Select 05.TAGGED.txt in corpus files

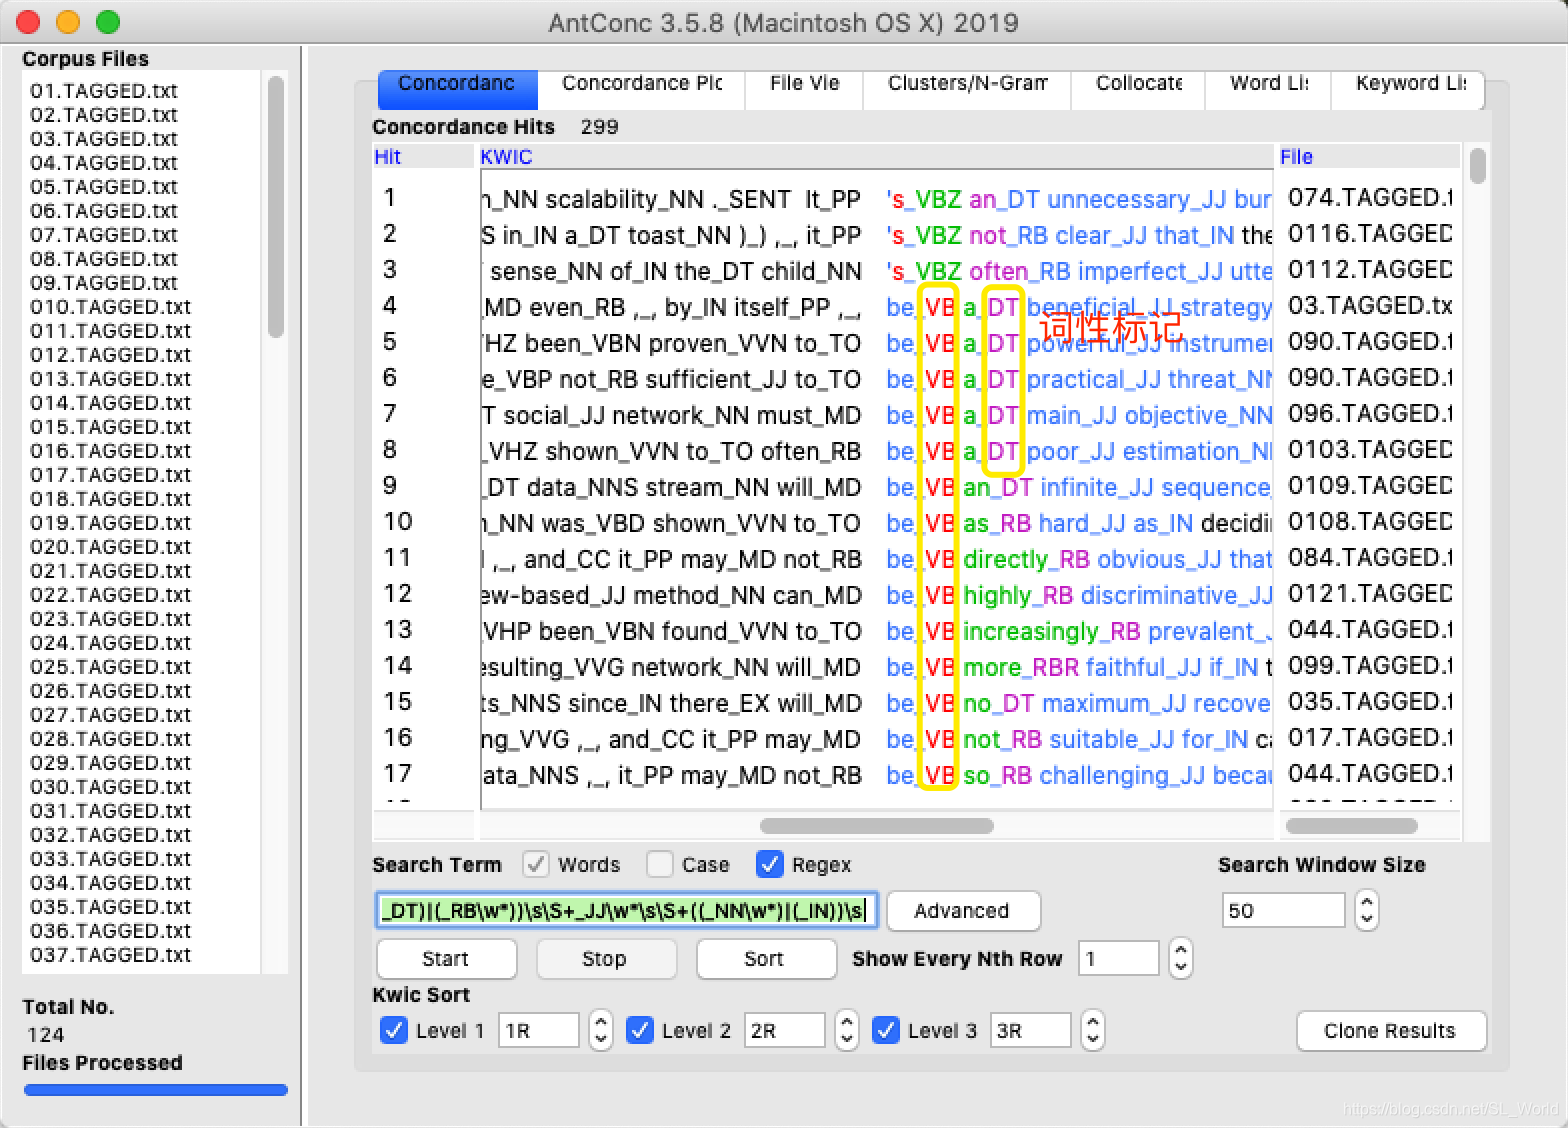point(104,187)
